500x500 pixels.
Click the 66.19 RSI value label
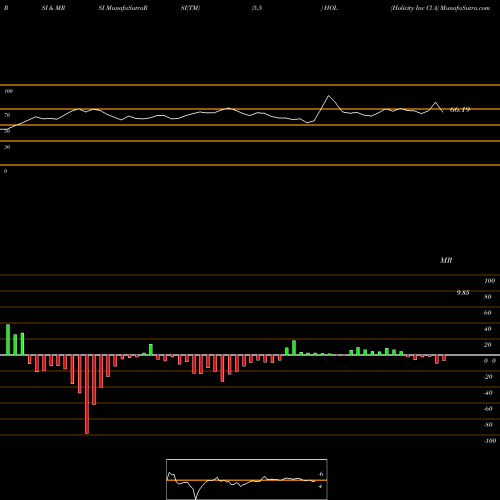[460, 109]
